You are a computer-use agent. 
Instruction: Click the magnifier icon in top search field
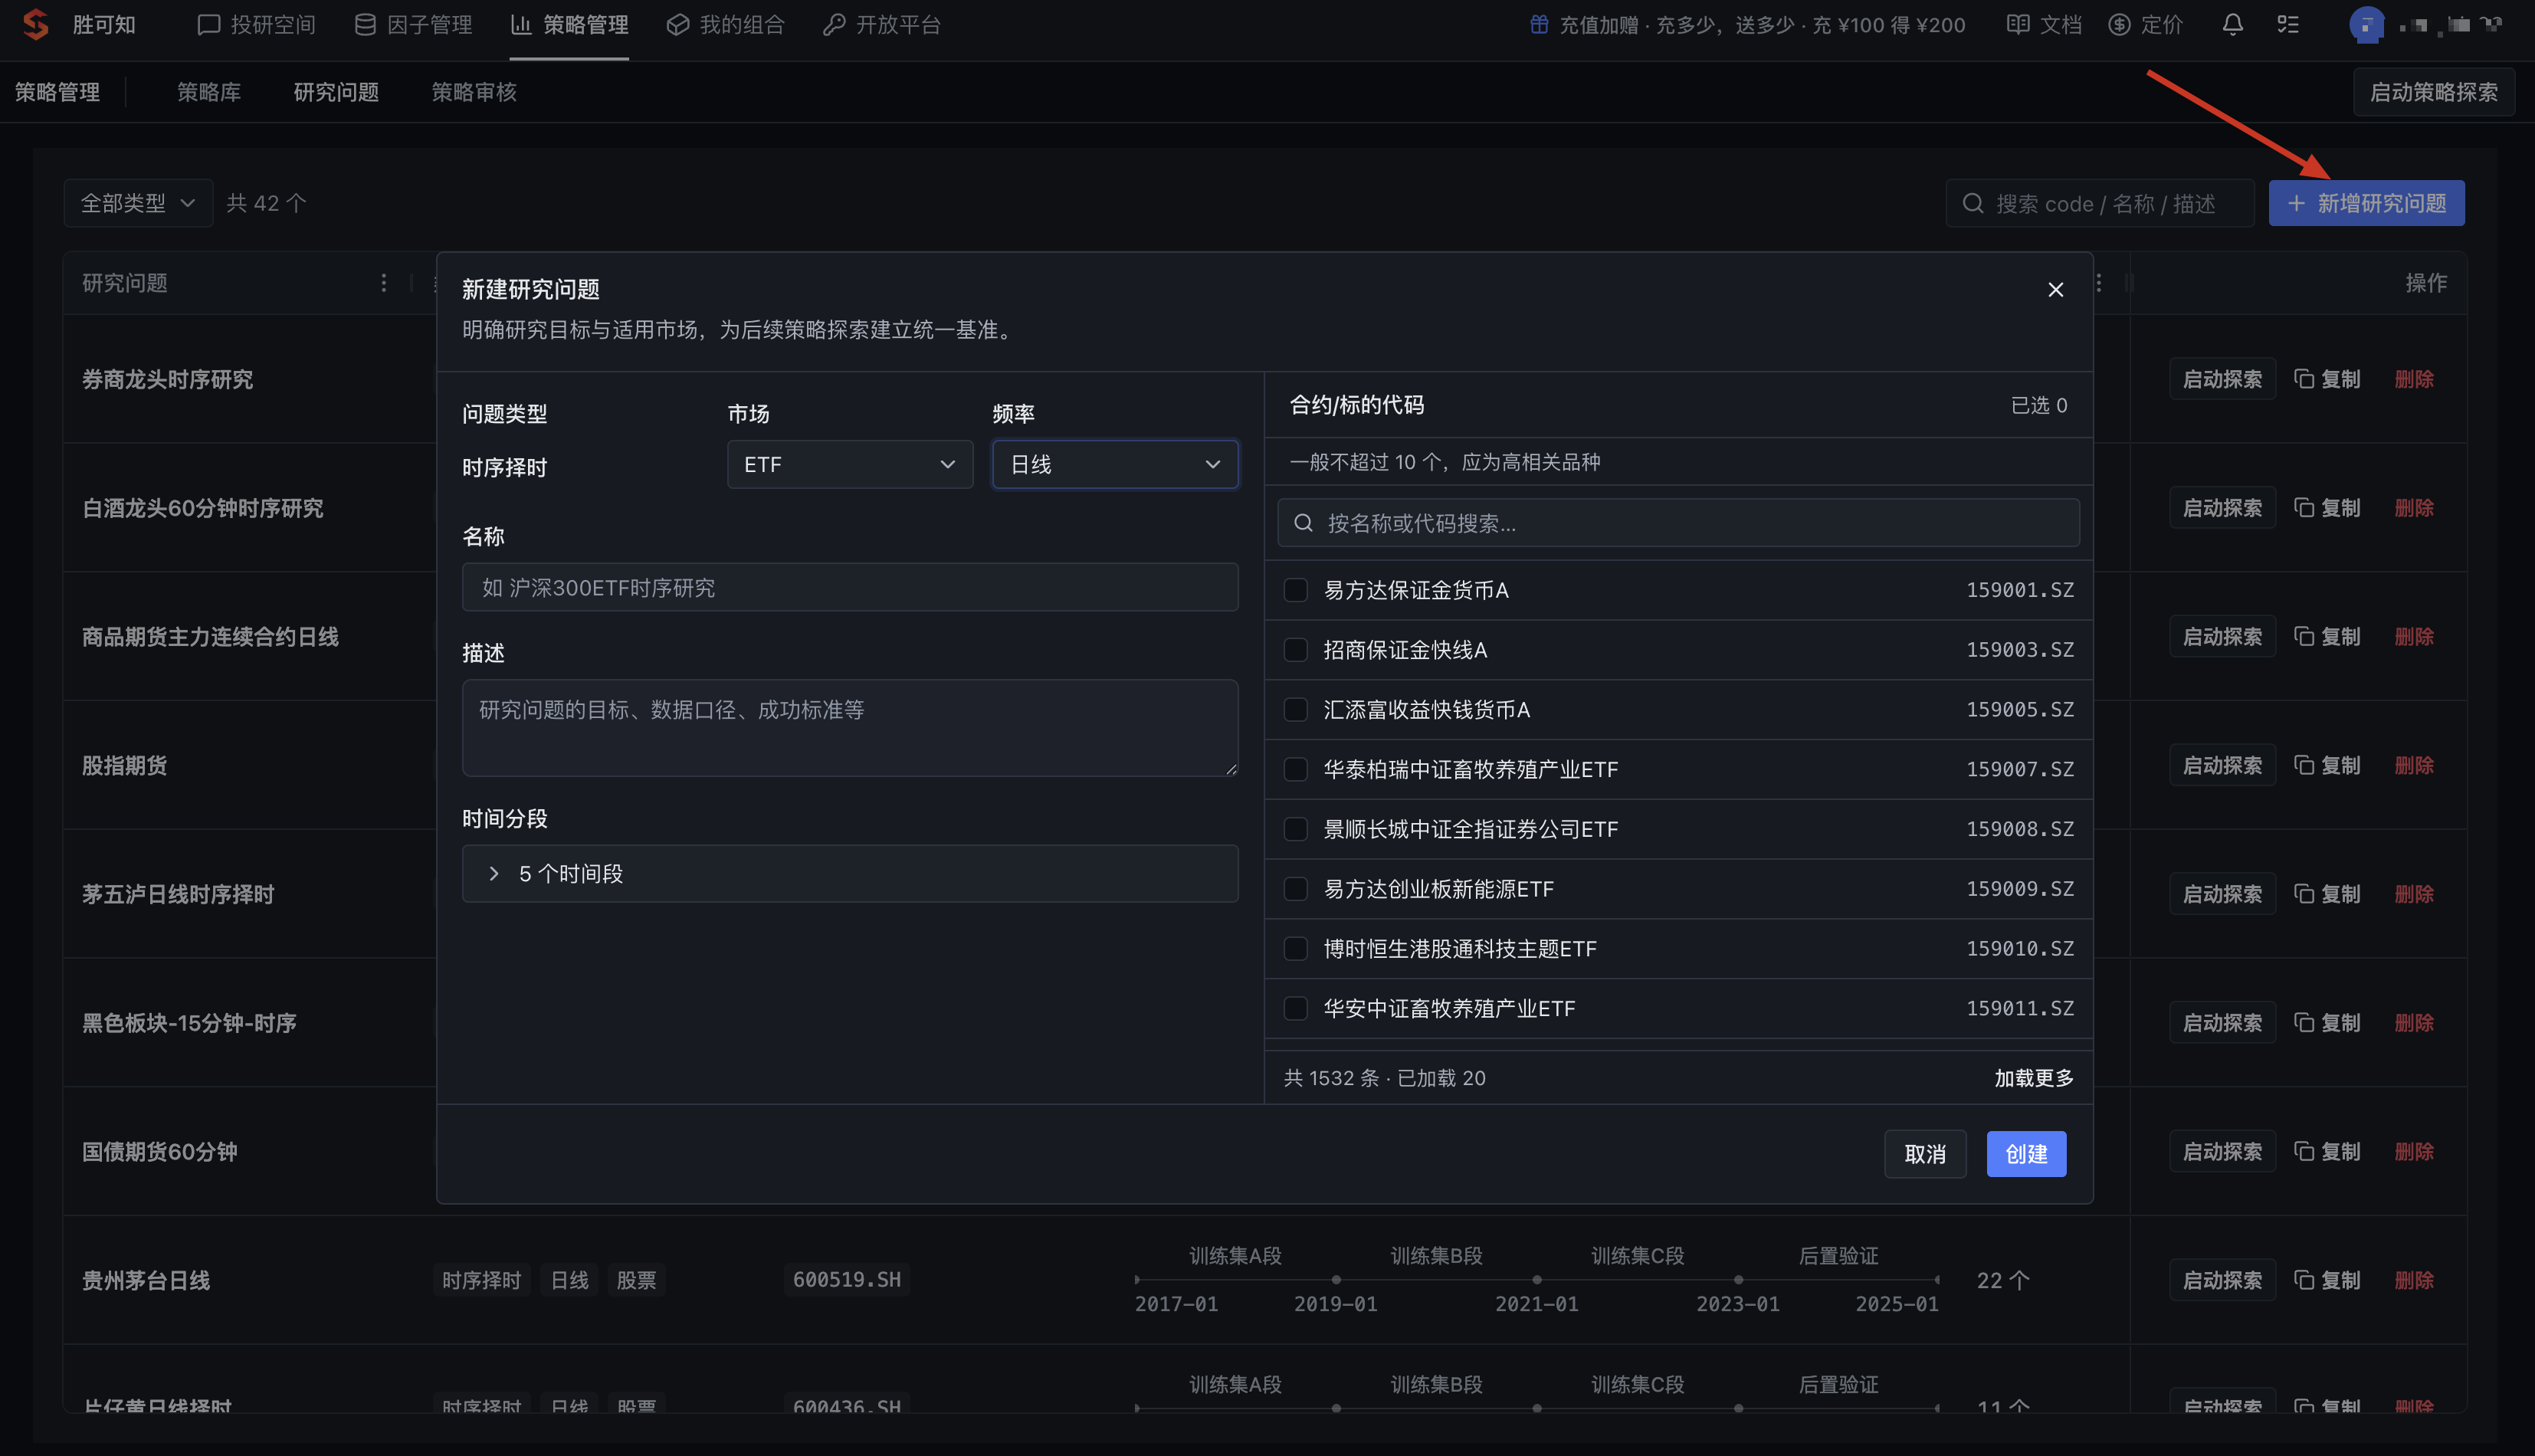[1972, 204]
